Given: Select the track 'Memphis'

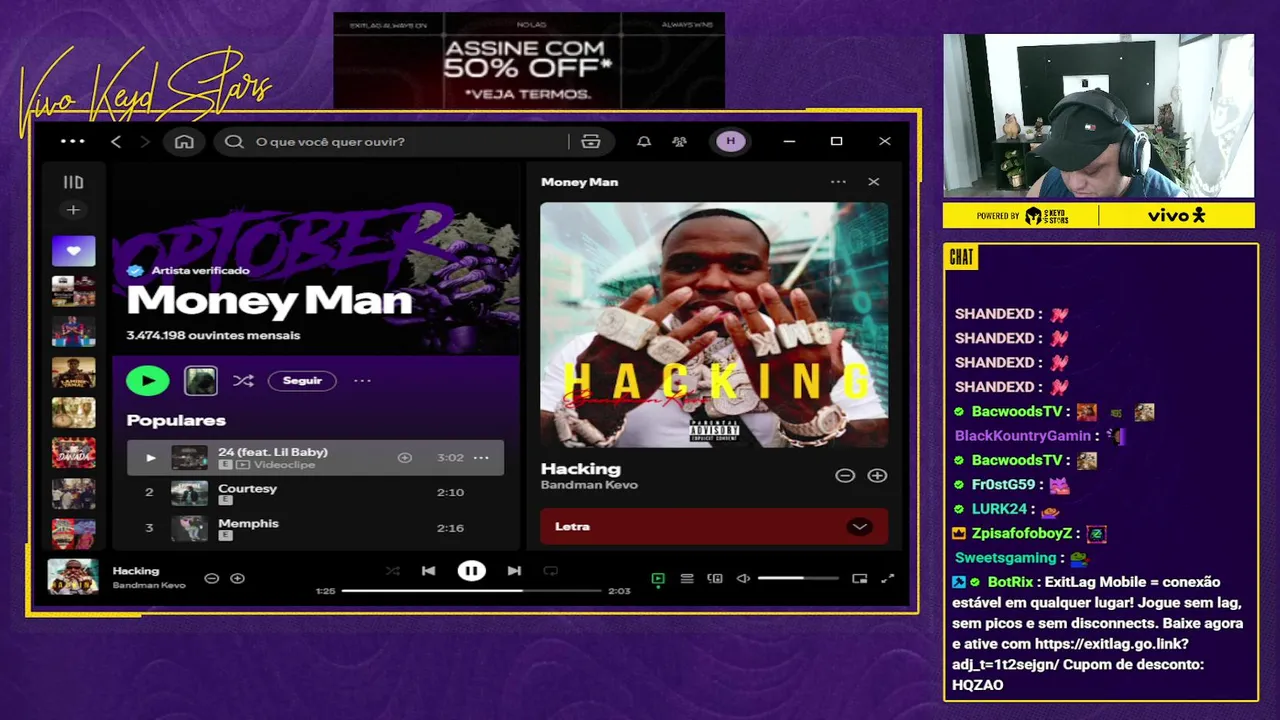Looking at the screenshot, I should (248, 523).
